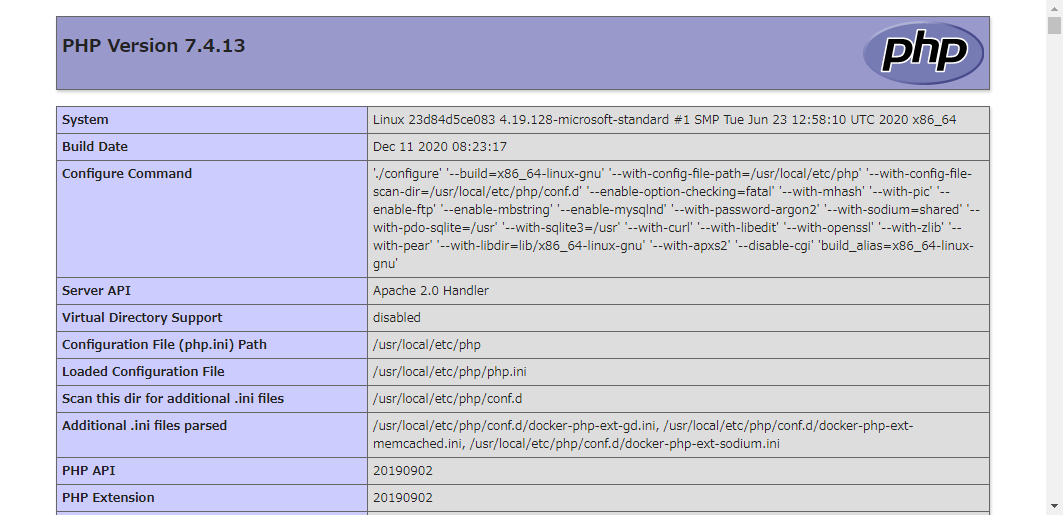The width and height of the screenshot is (1063, 515).
Task: Click the Dec 11 2020 build date value
Action: [440, 147]
